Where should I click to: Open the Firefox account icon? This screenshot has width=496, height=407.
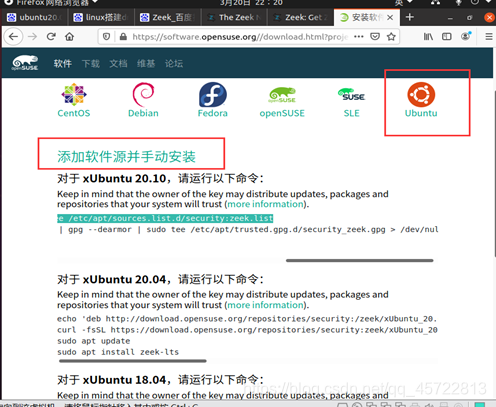(466, 36)
